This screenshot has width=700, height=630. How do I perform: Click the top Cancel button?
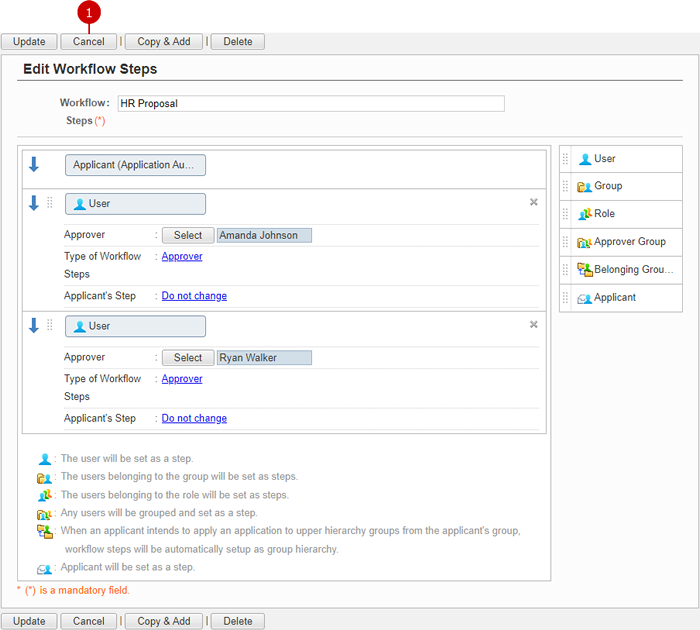[88, 42]
